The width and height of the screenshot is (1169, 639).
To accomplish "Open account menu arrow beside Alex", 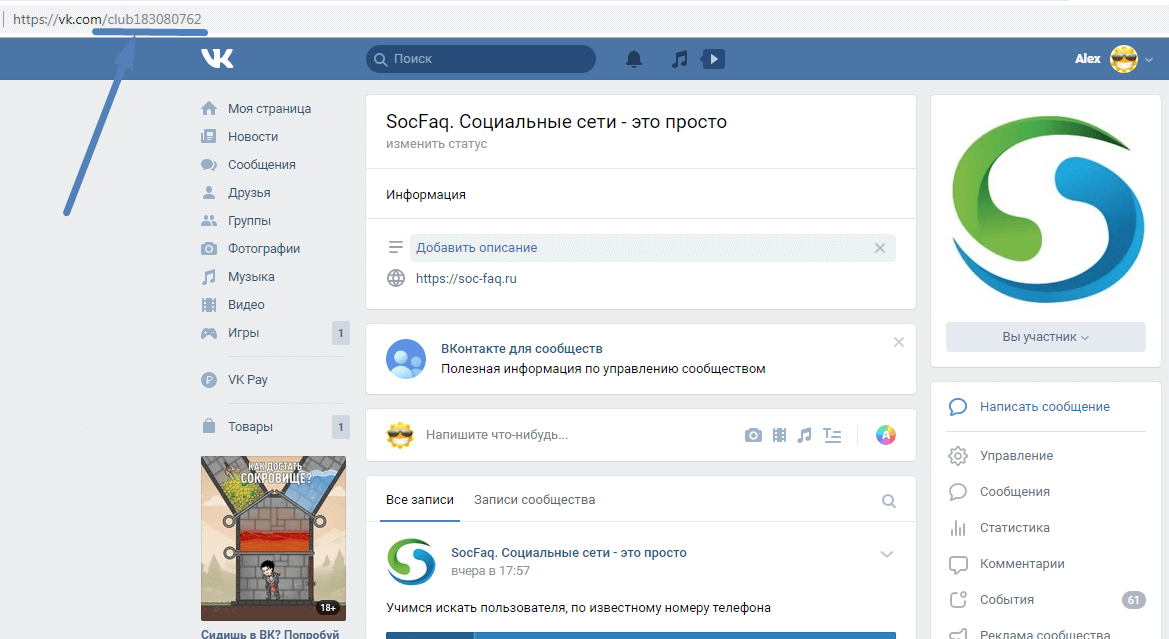I will (x=1149, y=60).
